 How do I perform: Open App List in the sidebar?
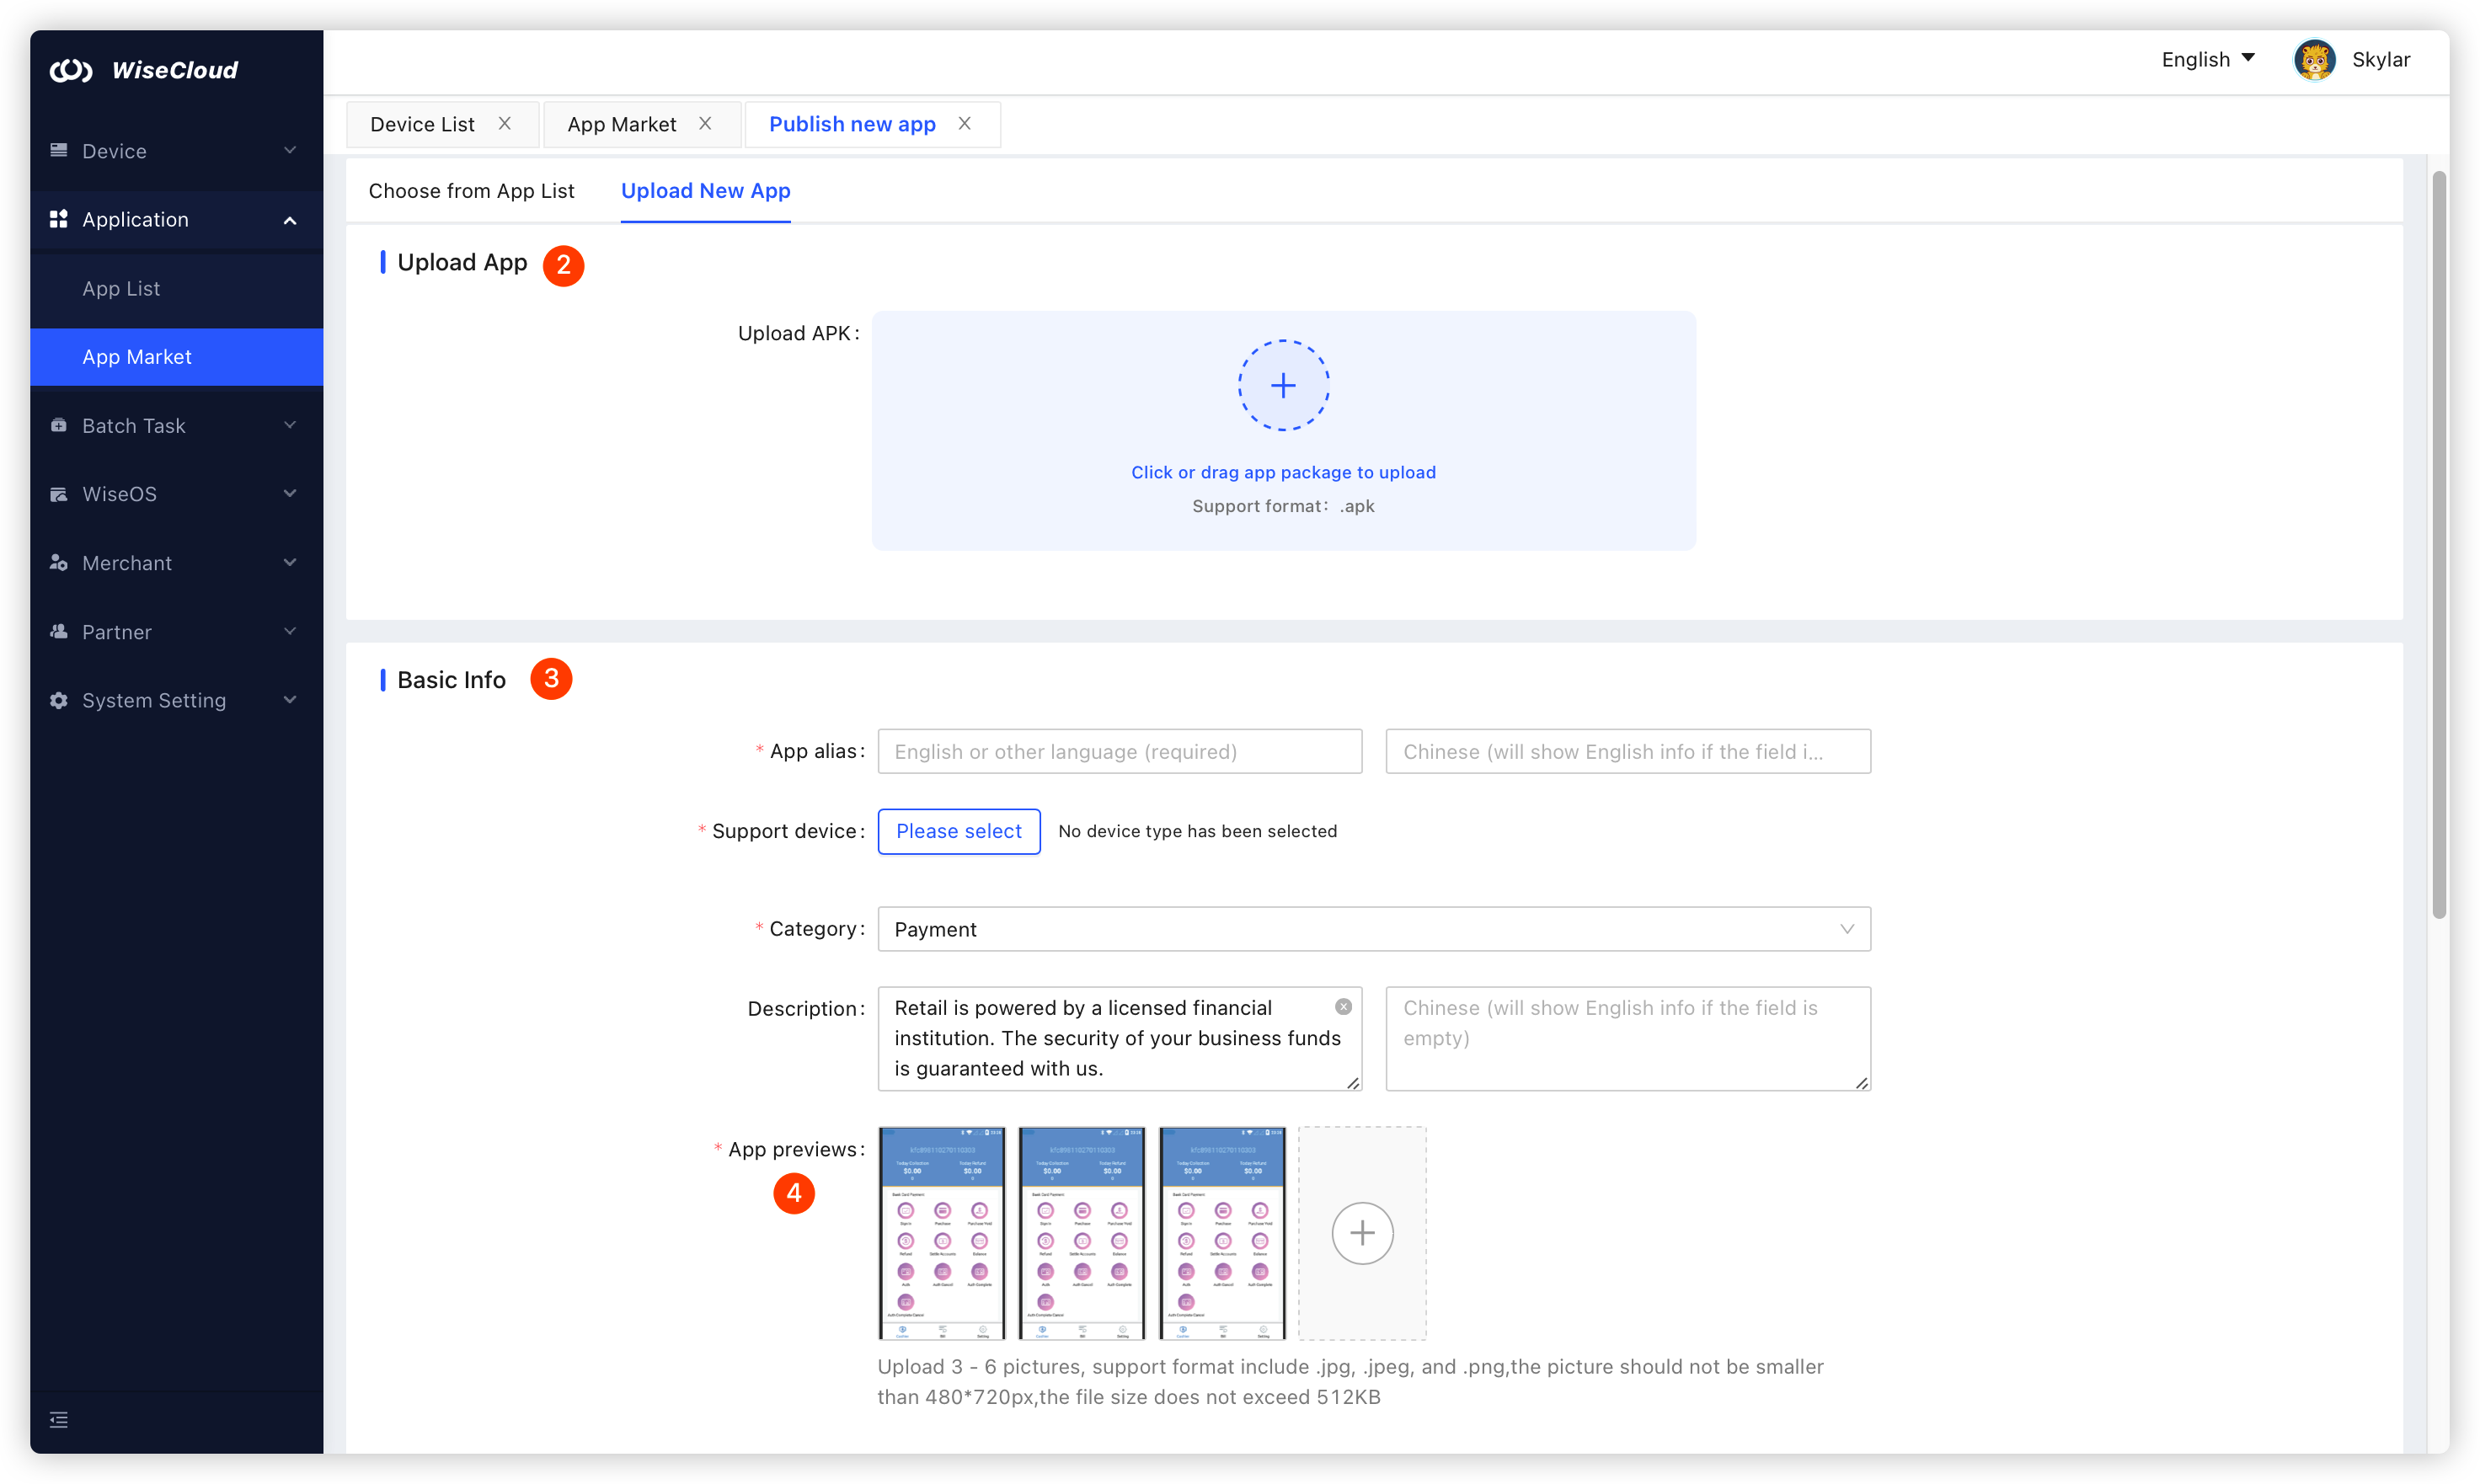coord(121,288)
